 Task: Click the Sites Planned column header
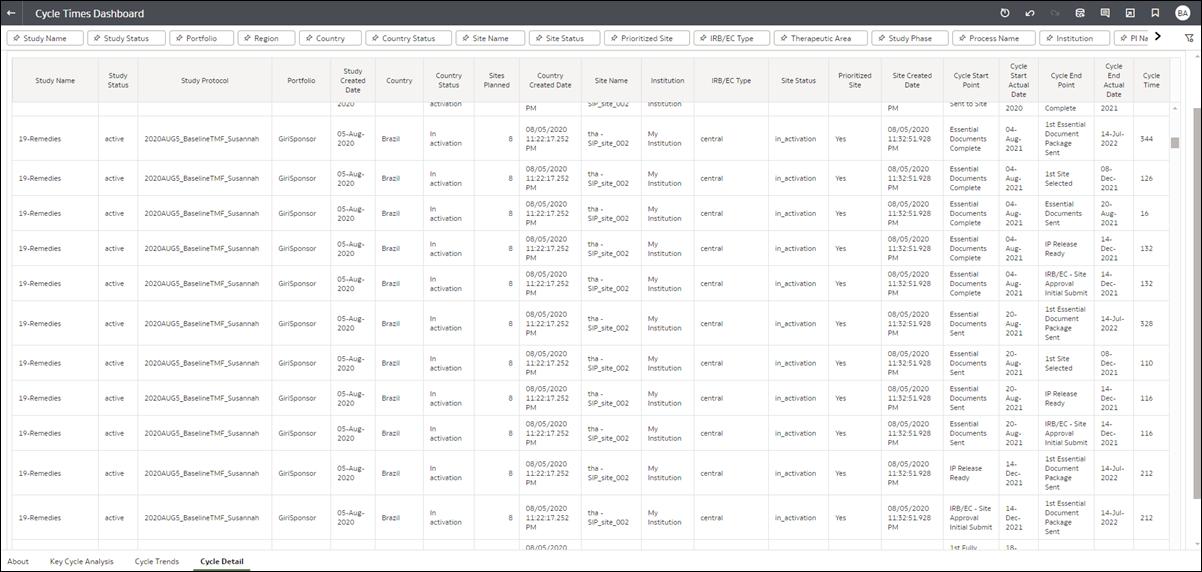pyautogui.click(x=497, y=80)
